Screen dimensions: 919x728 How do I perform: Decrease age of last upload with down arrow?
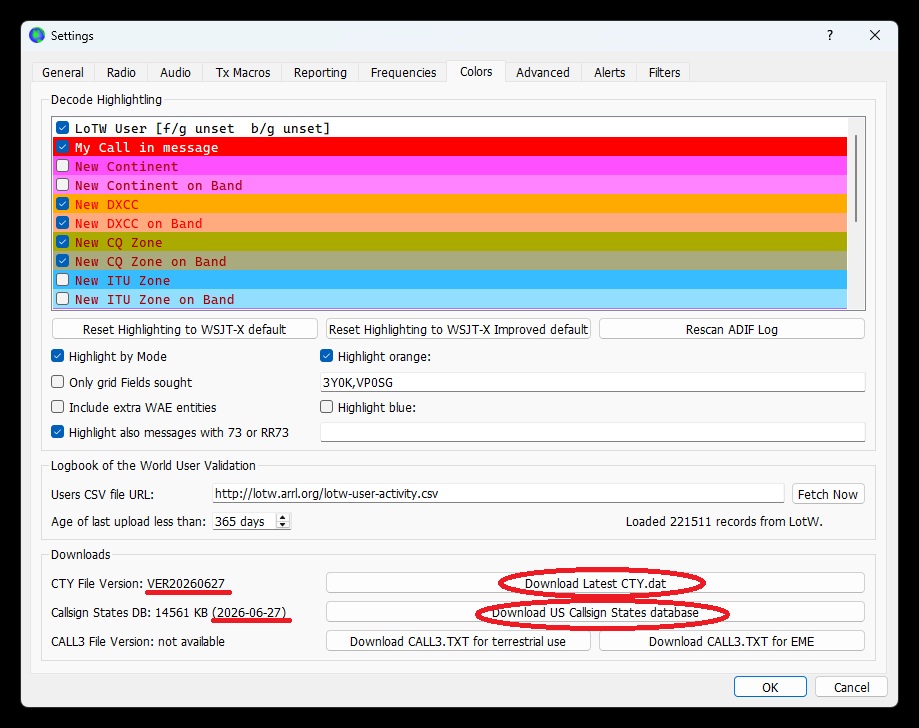(283, 525)
